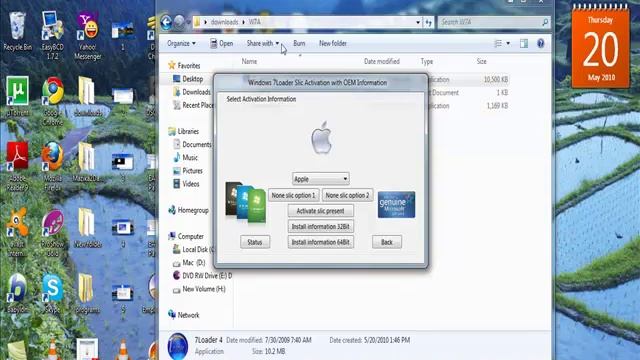Click the calendar gadget showing May 20
The width and height of the screenshot is (640, 360).
click(x=600, y=47)
